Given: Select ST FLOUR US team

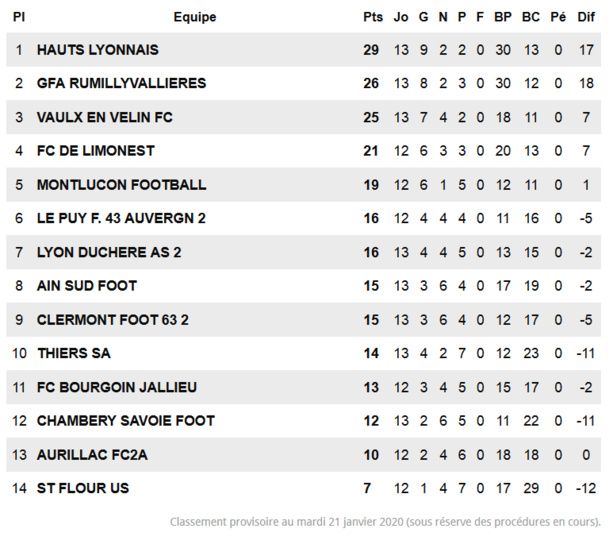Looking at the screenshot, I should coord(83,489).
